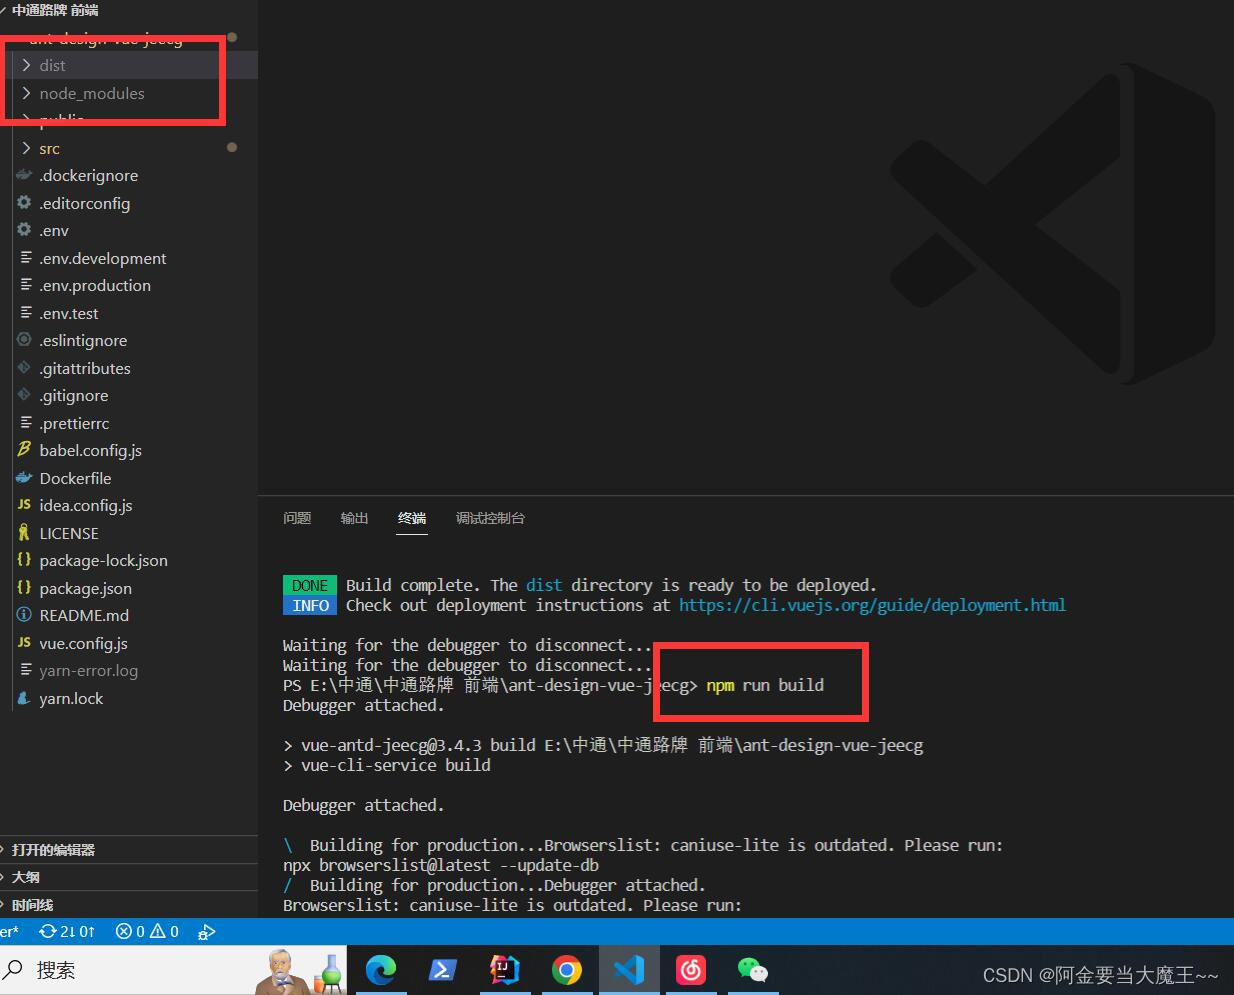Click the debug launch icon in status bar
1234x995 pixels.
point(206,932)
